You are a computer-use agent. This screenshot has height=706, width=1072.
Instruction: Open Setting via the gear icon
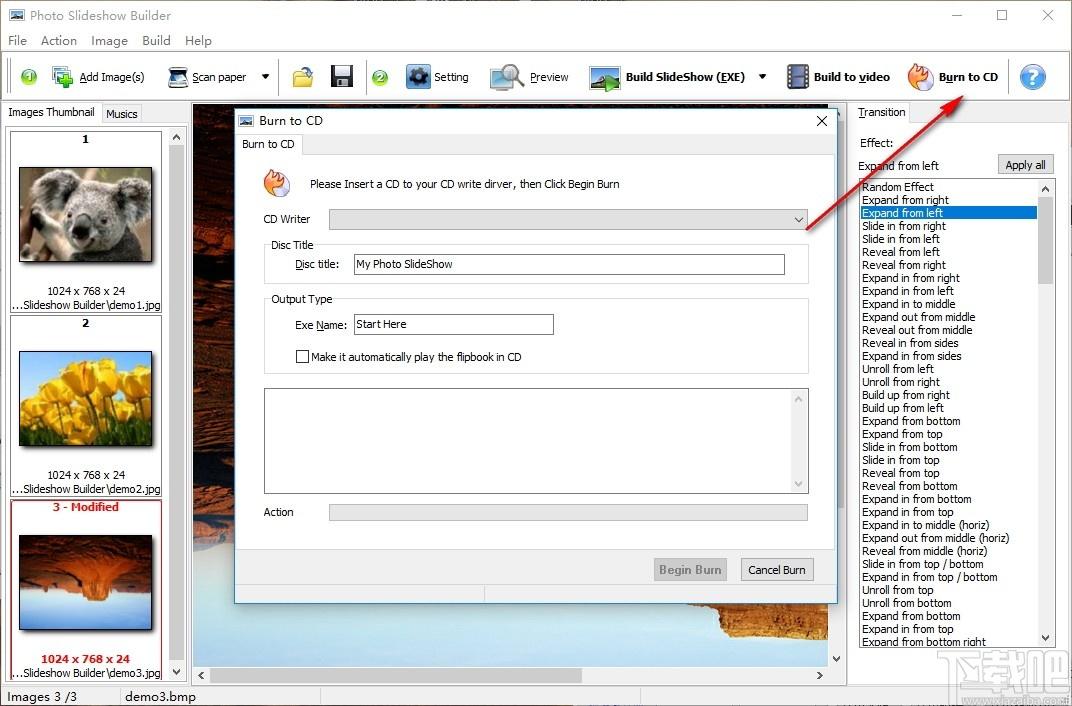418,77
